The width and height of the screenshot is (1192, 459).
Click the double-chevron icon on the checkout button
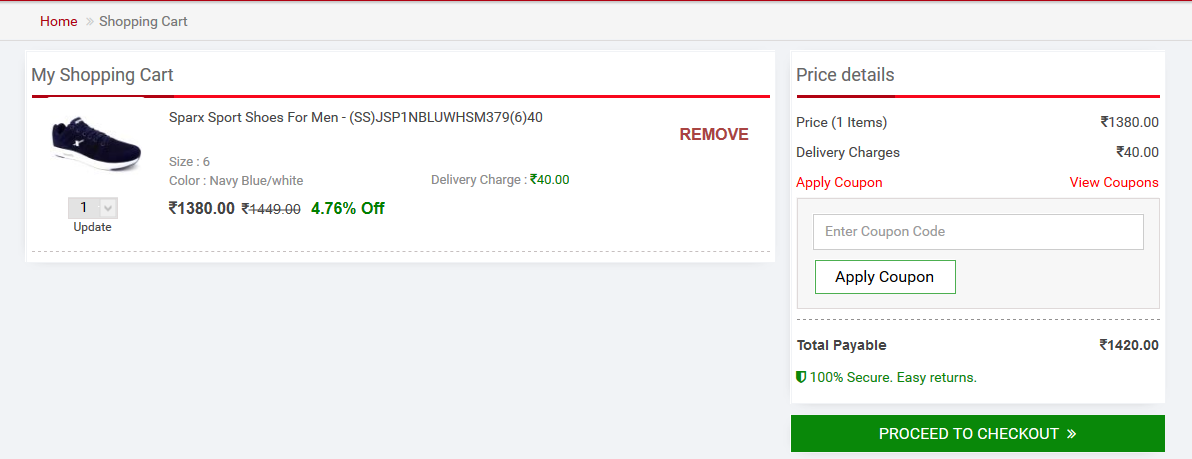click(1071, 434)
